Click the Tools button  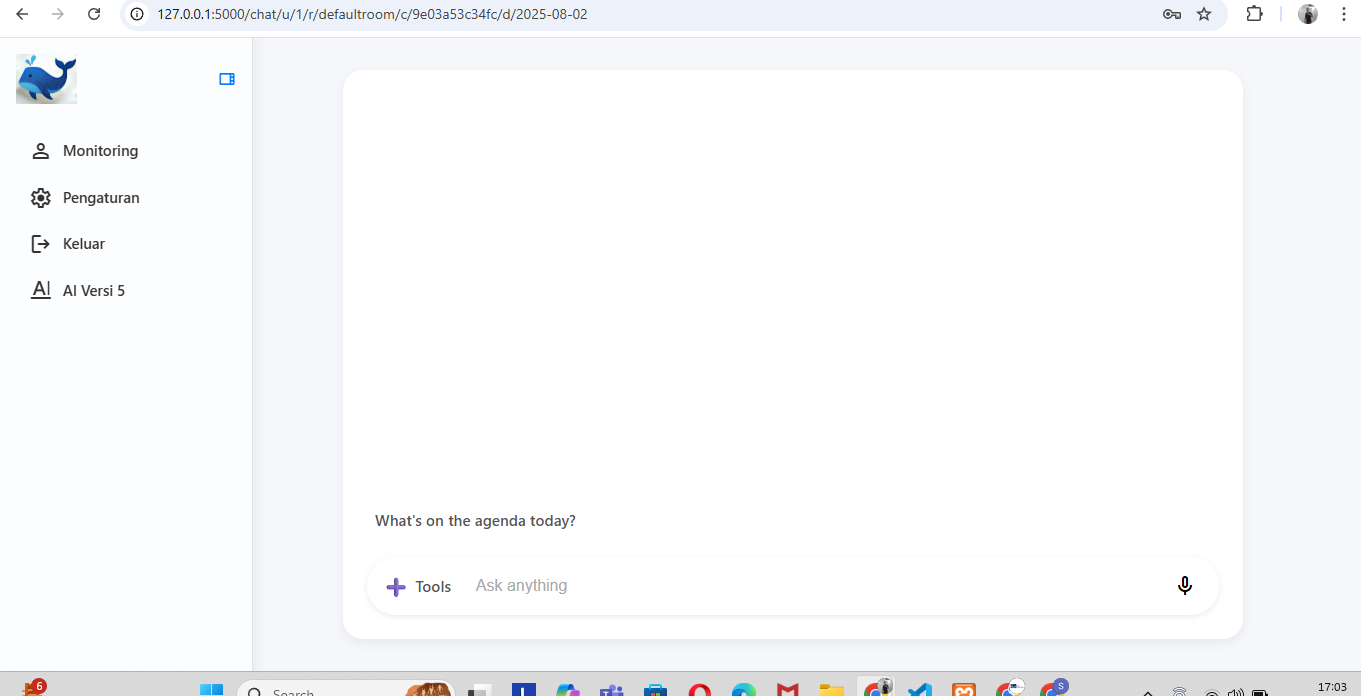[433, 586]
